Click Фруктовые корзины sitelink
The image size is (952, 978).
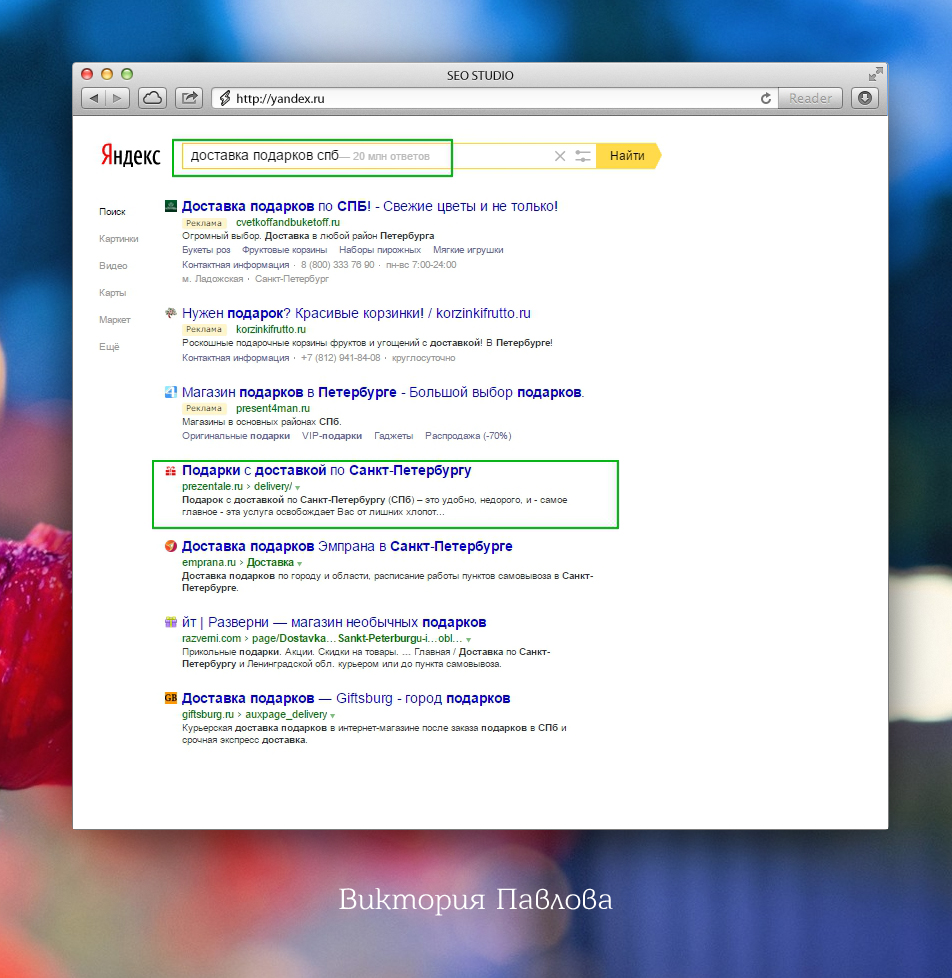[x=284, y=250]
